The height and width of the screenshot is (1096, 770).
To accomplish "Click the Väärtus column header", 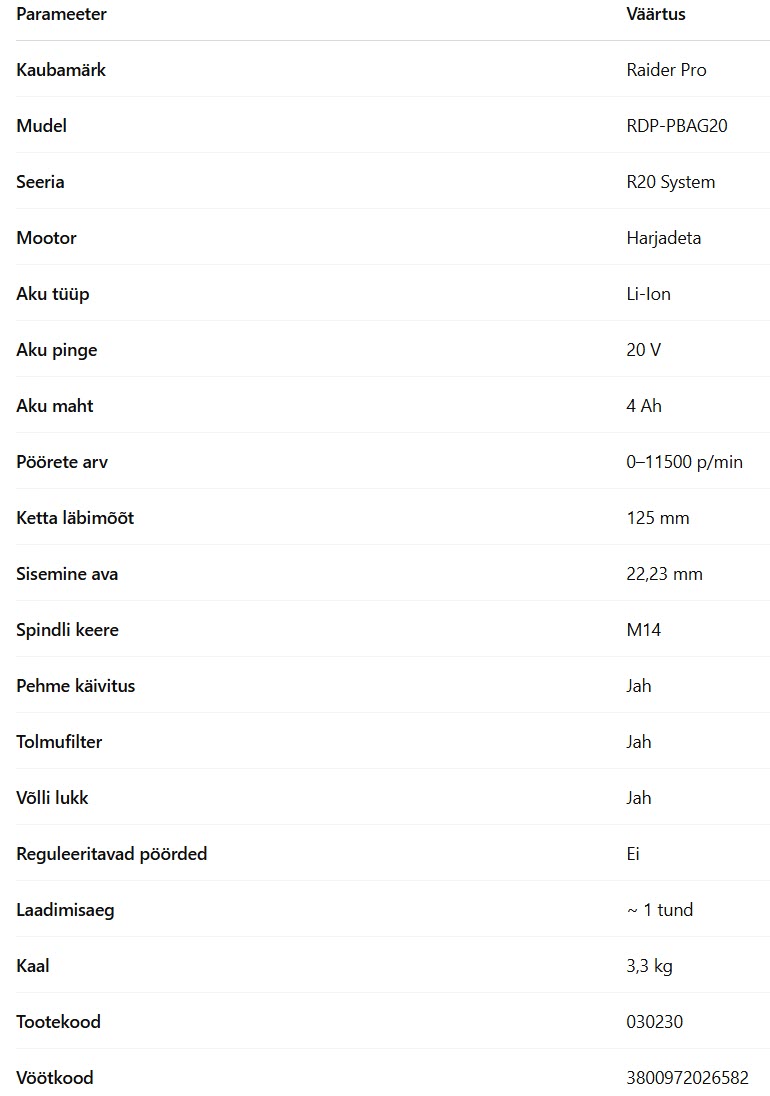I will click(656, 14).
